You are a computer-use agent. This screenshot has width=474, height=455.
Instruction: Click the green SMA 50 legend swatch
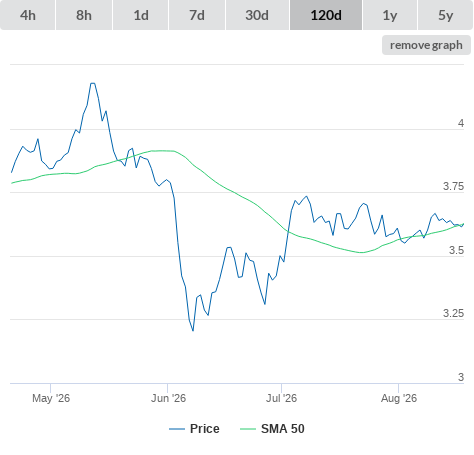248,429
